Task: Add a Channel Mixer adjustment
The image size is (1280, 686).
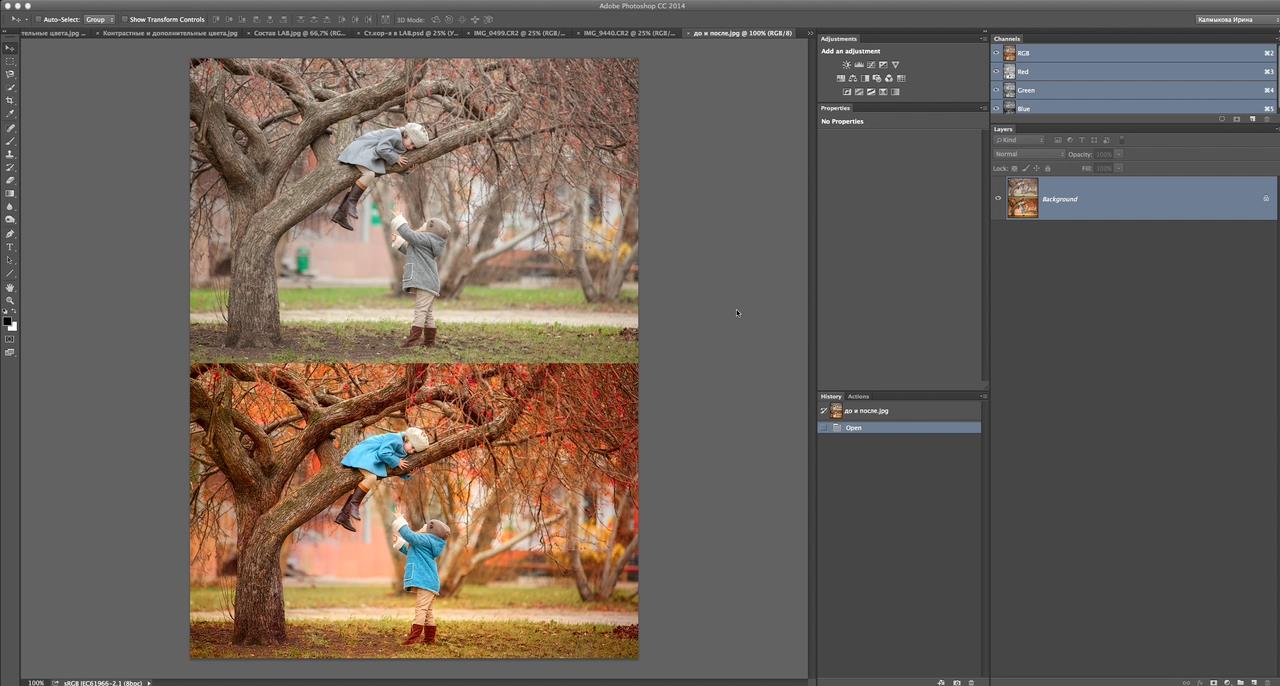Action: 889,78
